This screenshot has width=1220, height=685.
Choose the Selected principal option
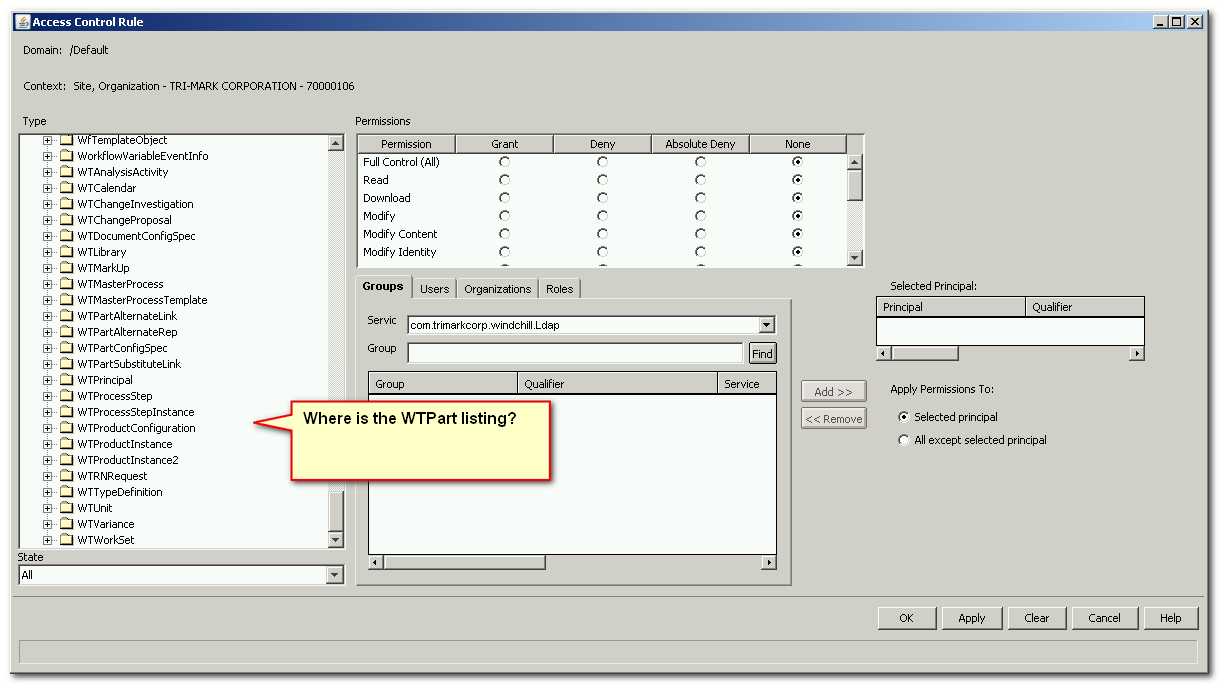[x=904, y=417]
